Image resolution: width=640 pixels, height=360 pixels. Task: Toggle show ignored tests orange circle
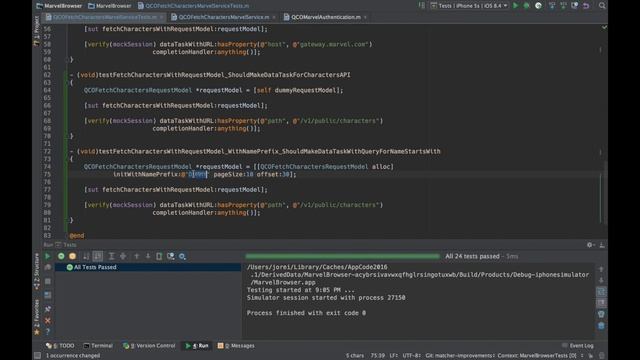click(x=72, y=256)
